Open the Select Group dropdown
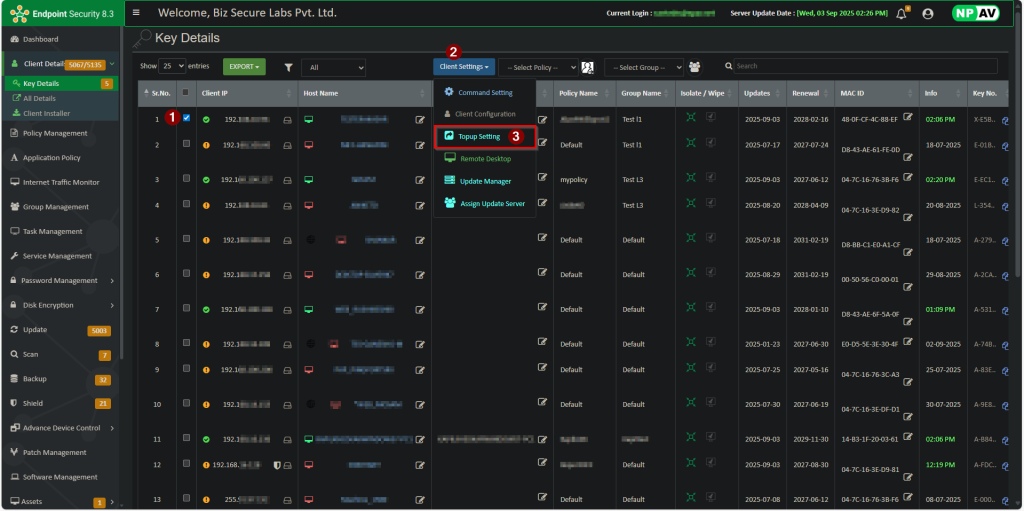The width and height of the screenshot is (1024, 511). pyautogui.click(x=643, y=67)
